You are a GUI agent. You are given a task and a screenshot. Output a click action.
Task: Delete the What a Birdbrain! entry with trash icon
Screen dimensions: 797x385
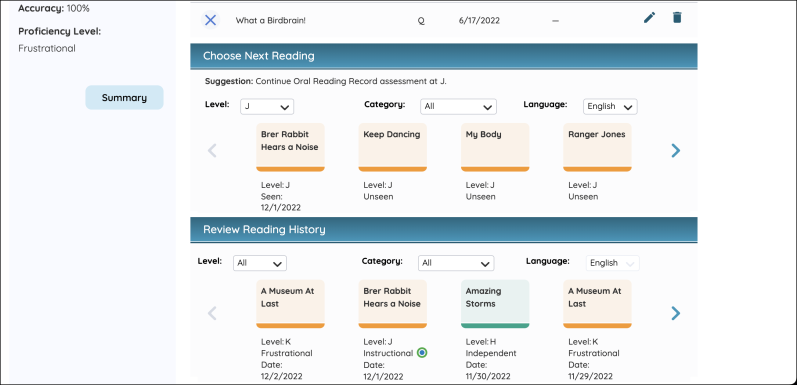(x=677, y=18)
